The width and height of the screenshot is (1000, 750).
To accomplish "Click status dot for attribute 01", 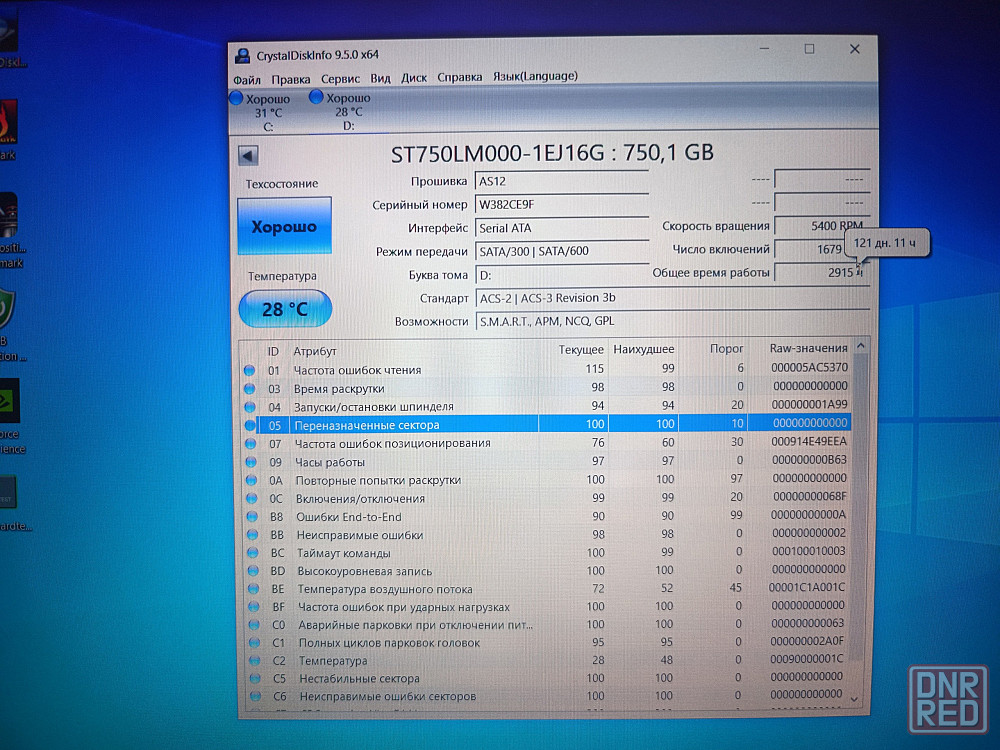I will [249, 371].
